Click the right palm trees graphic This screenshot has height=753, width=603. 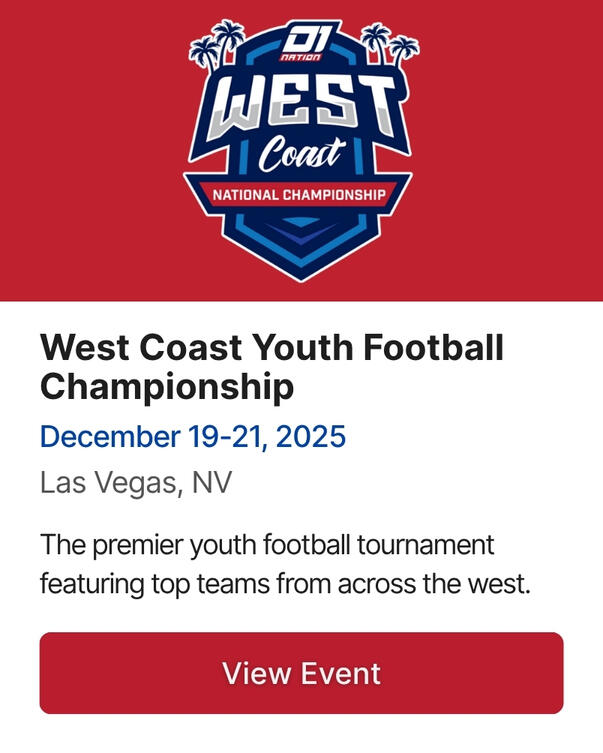388,46
